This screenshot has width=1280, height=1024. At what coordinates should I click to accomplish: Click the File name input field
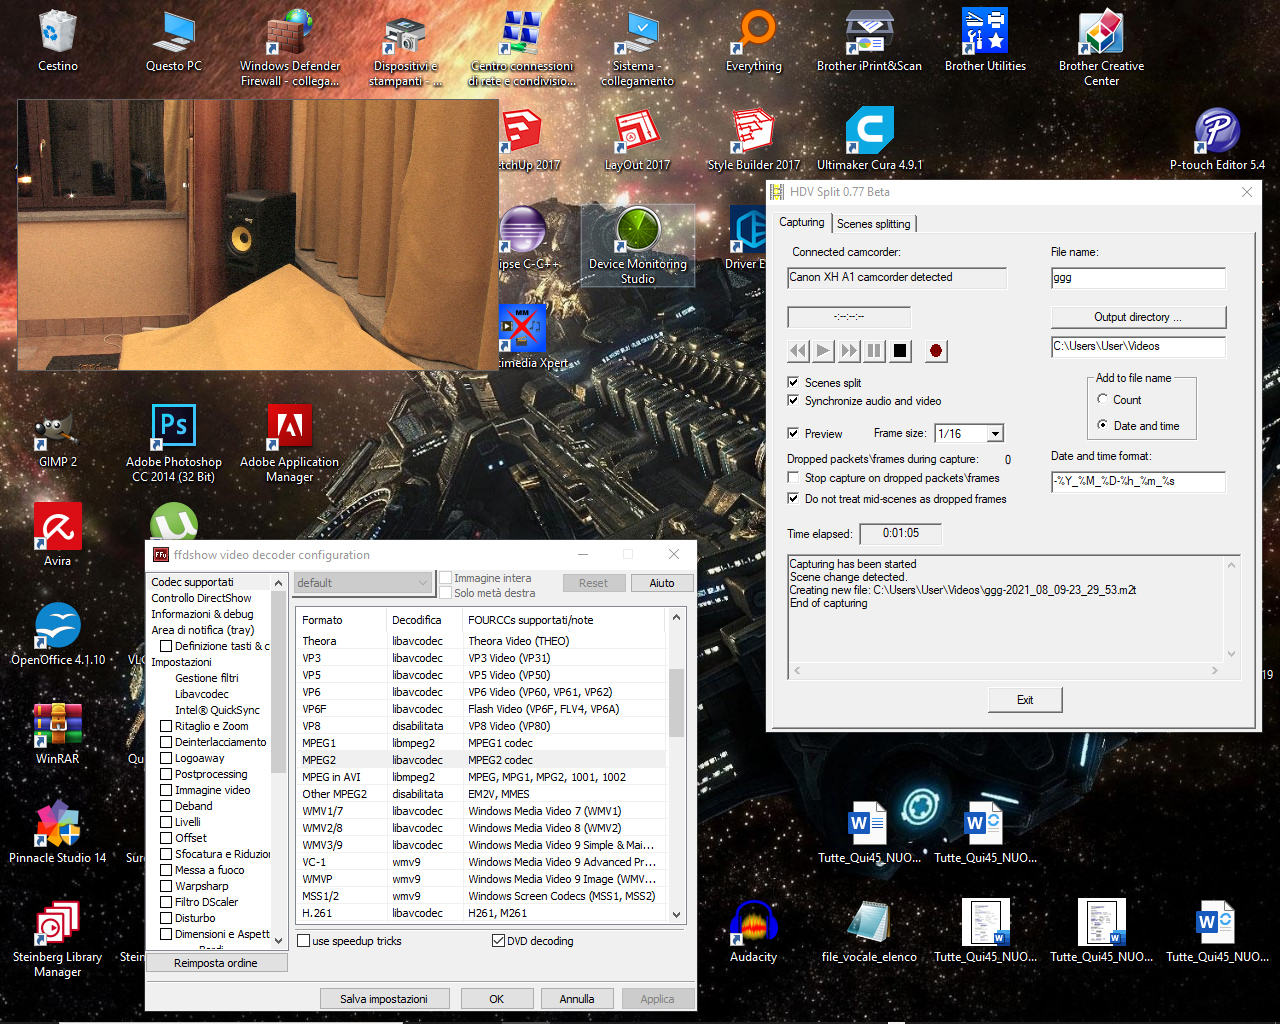(1137, 278)
